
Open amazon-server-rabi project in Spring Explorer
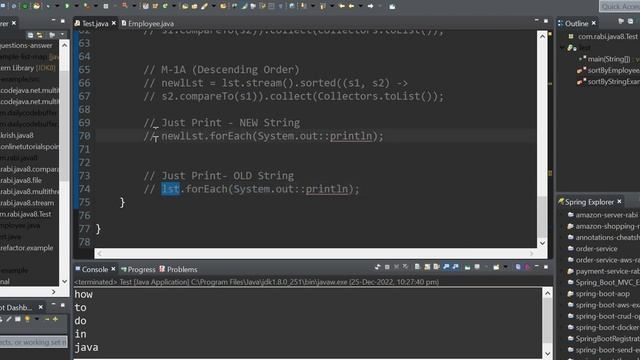[606, 215]
